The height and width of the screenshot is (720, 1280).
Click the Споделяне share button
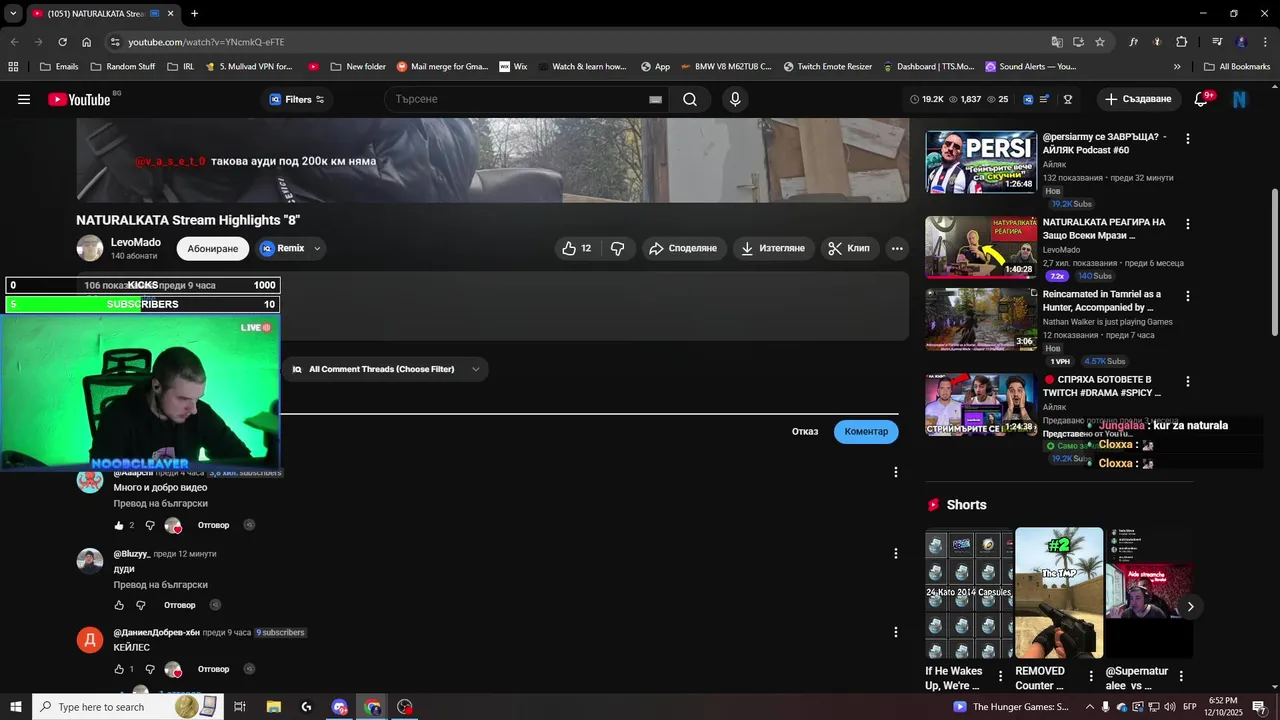click(x=684, y=248)
